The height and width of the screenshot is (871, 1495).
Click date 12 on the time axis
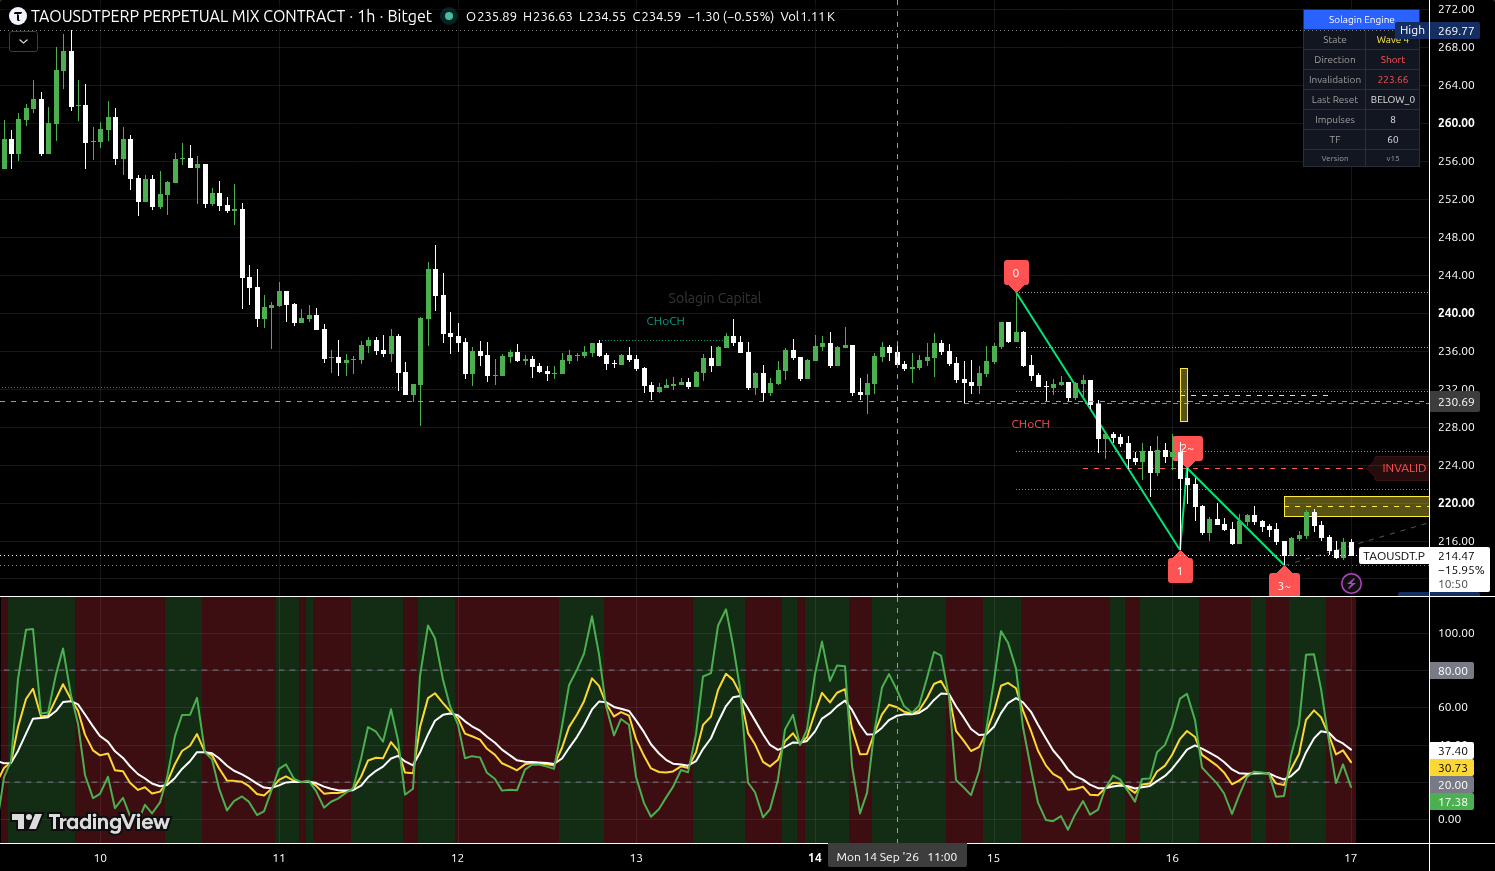pos(458,857)
